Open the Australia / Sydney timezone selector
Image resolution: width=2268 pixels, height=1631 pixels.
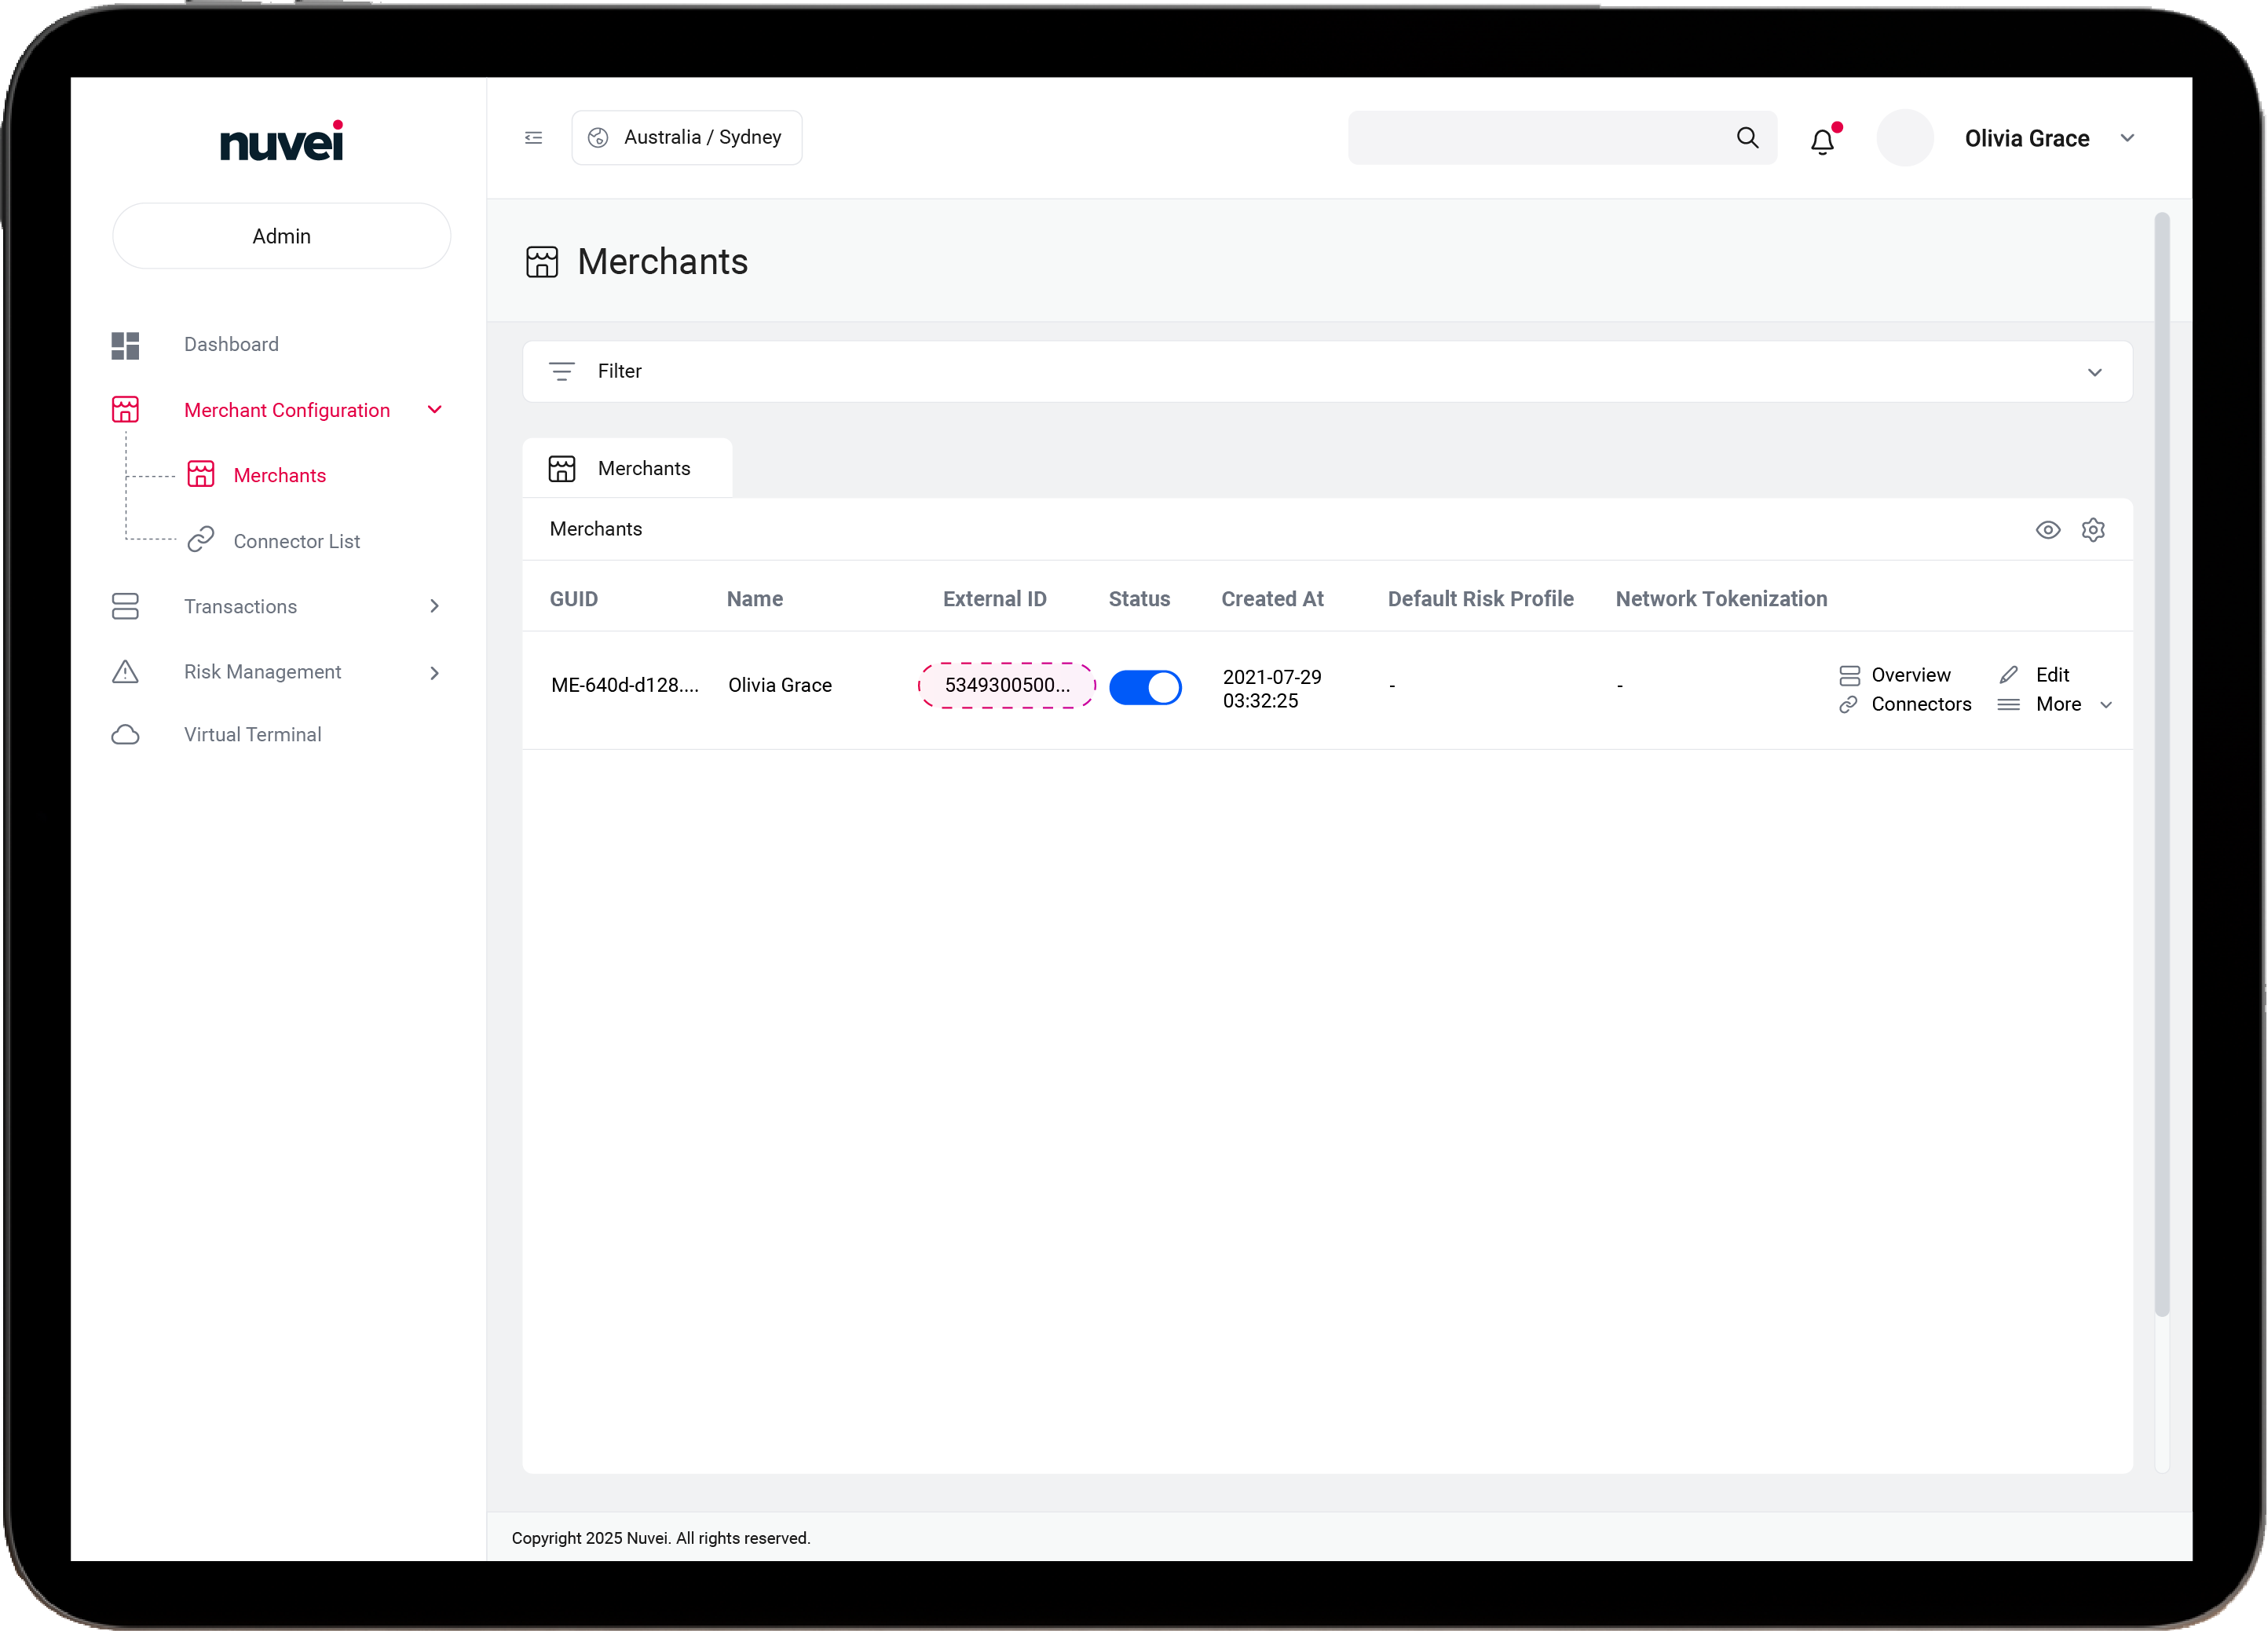[x=687, y=138]
